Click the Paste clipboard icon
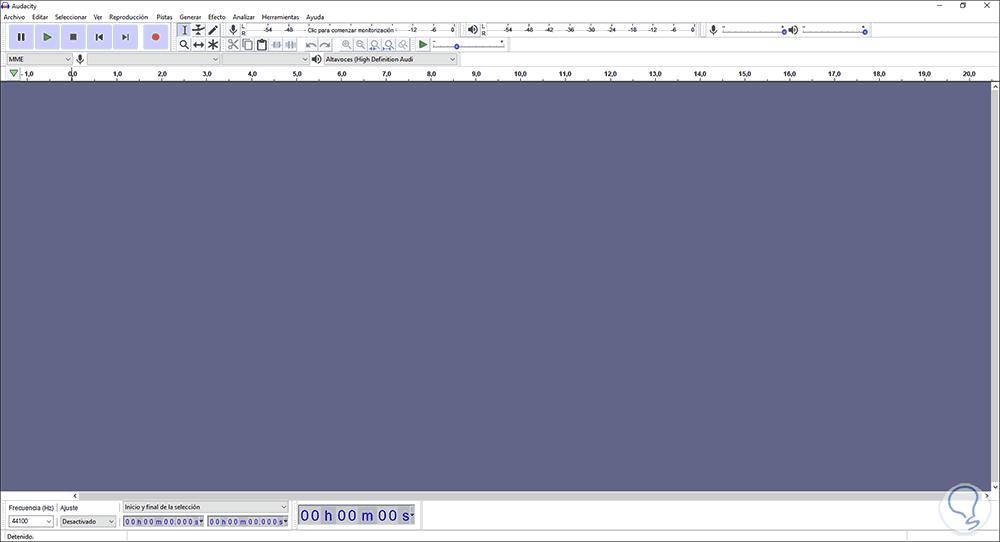This screenshot has width=1000, height=542. 261,45
